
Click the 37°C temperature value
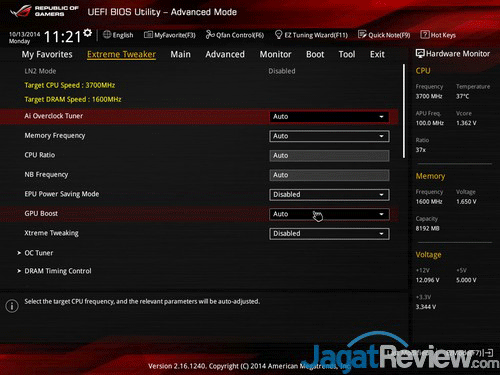pos(463,96)
